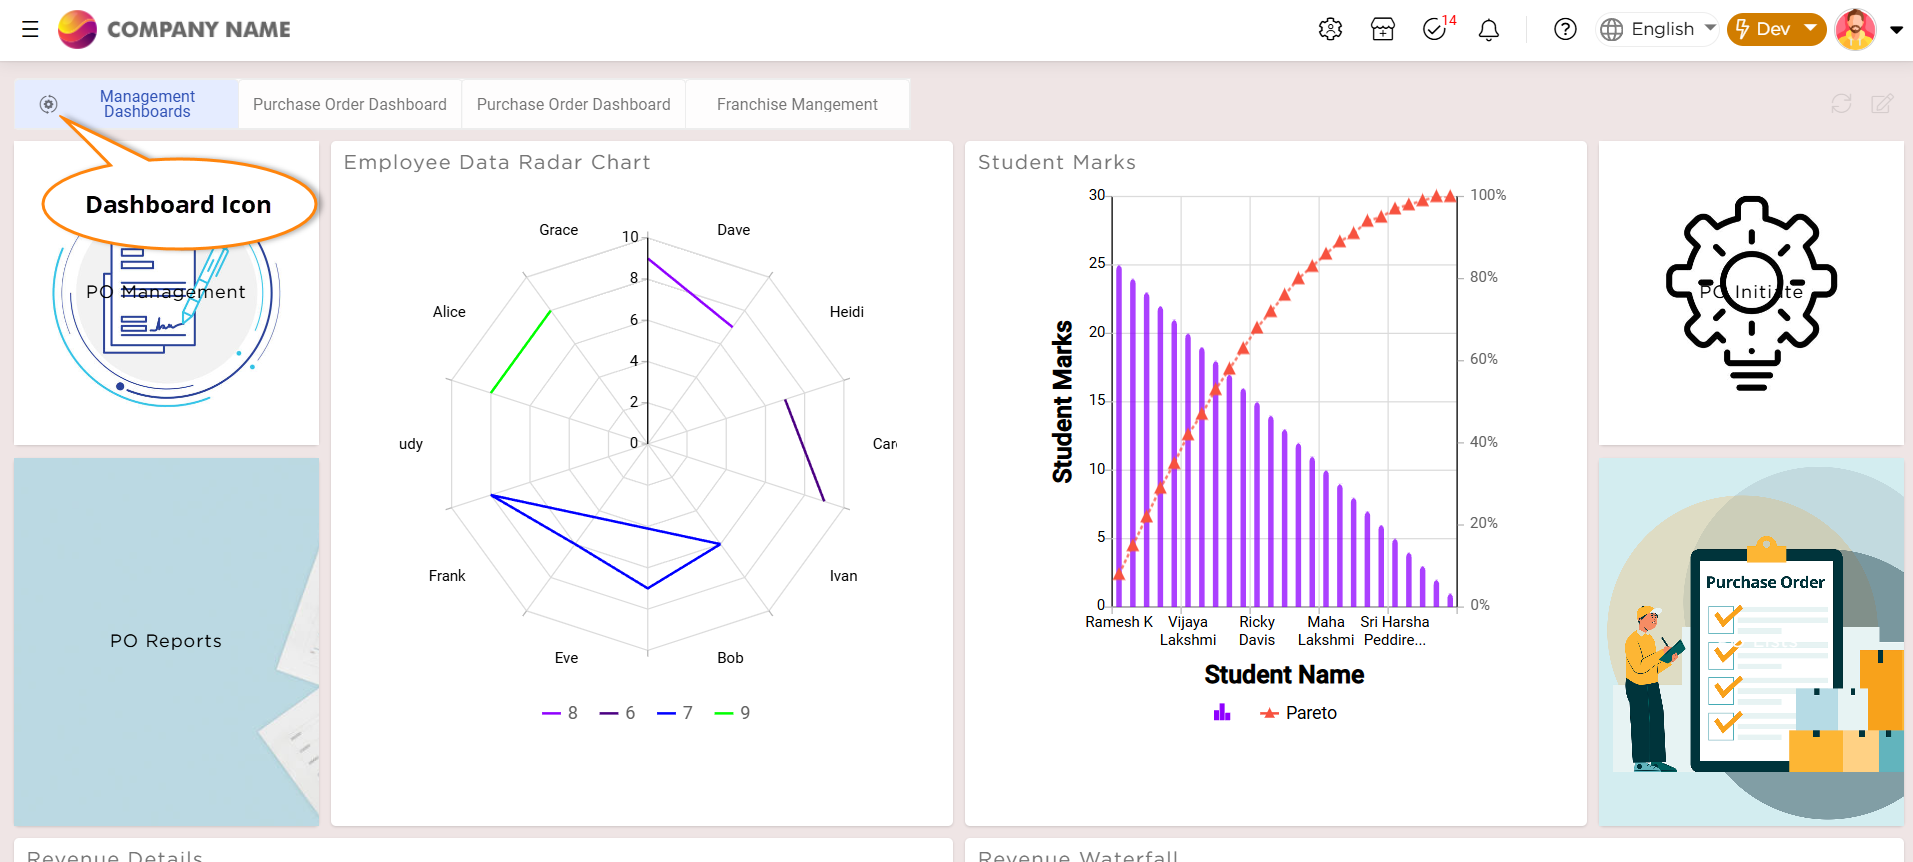Viewport: 1913px width, 862px height.
Task: Open the hamburger navigation menu
Action: (30, 29)
